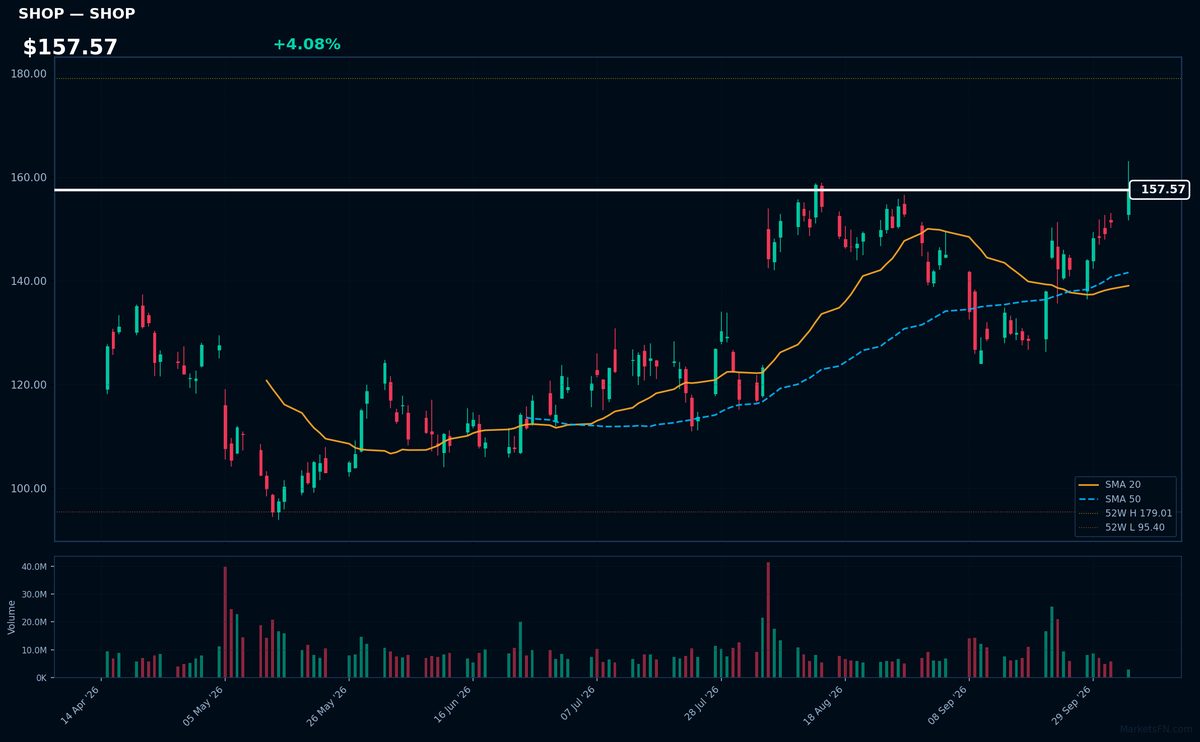This screenshot has height=742, width=1200.
Task: Click the 160.00 price axis label
Action: [29, 178]
